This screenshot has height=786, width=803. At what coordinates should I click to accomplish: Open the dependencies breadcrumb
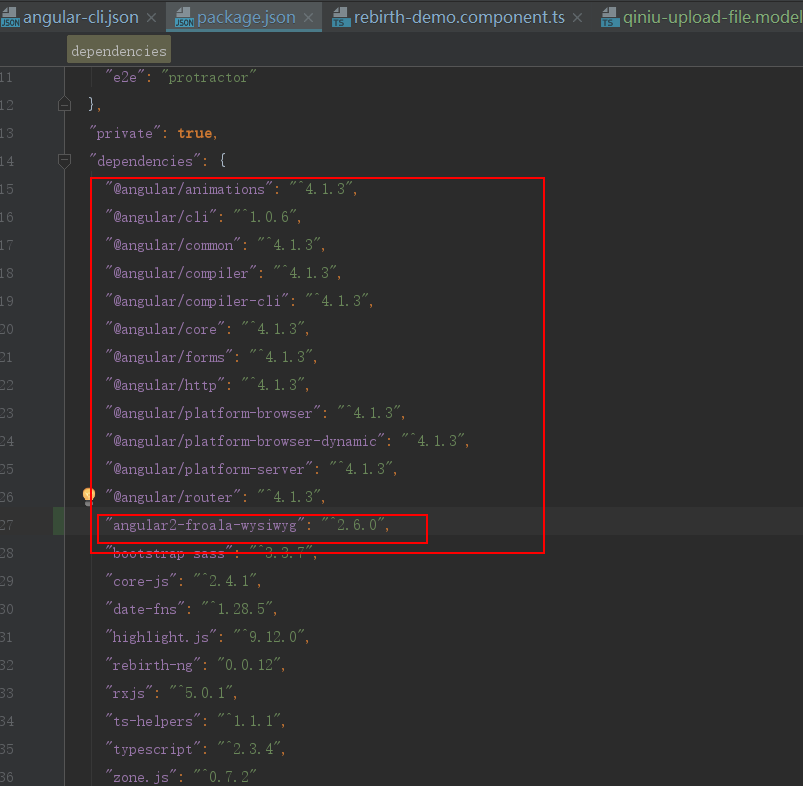tap(118, 49)
